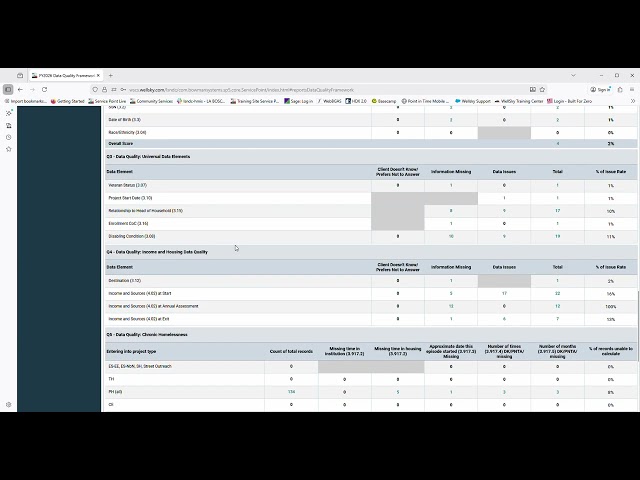This screenshot has height=480, width=640.
Task: Click the saved password key icon
Action: 123,89
